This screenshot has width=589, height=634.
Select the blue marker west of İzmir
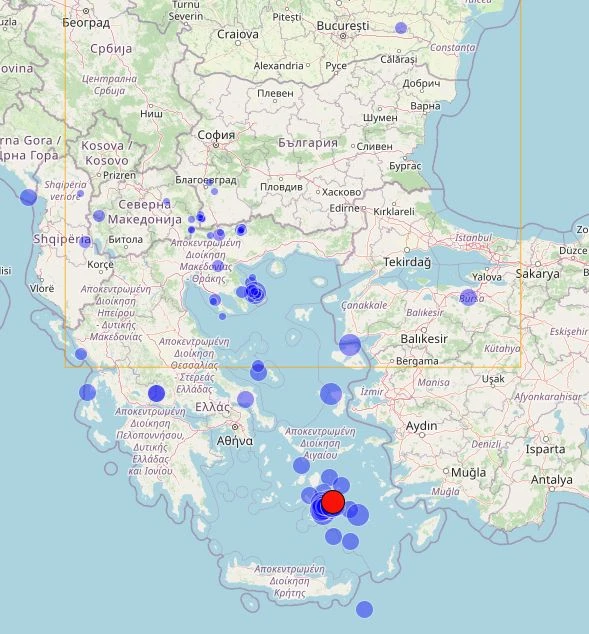click(x=331, y=394)
